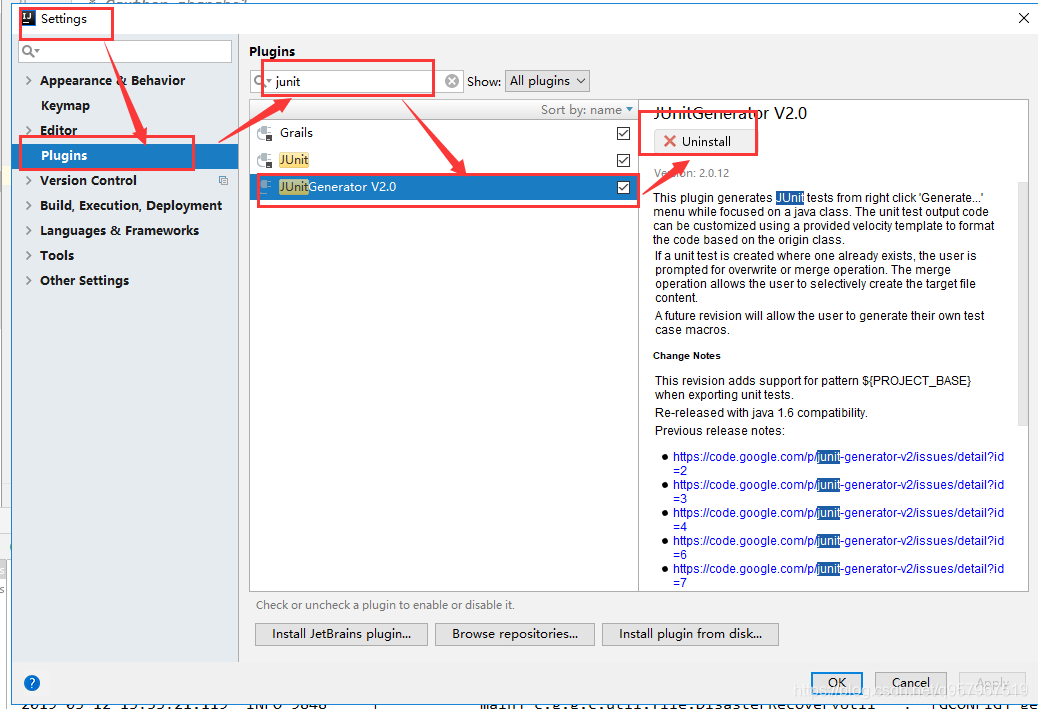Select Keymap in settings tree
Image resolution: width=1038 pixels, height=709 pixels.
(x=65, y=106)
